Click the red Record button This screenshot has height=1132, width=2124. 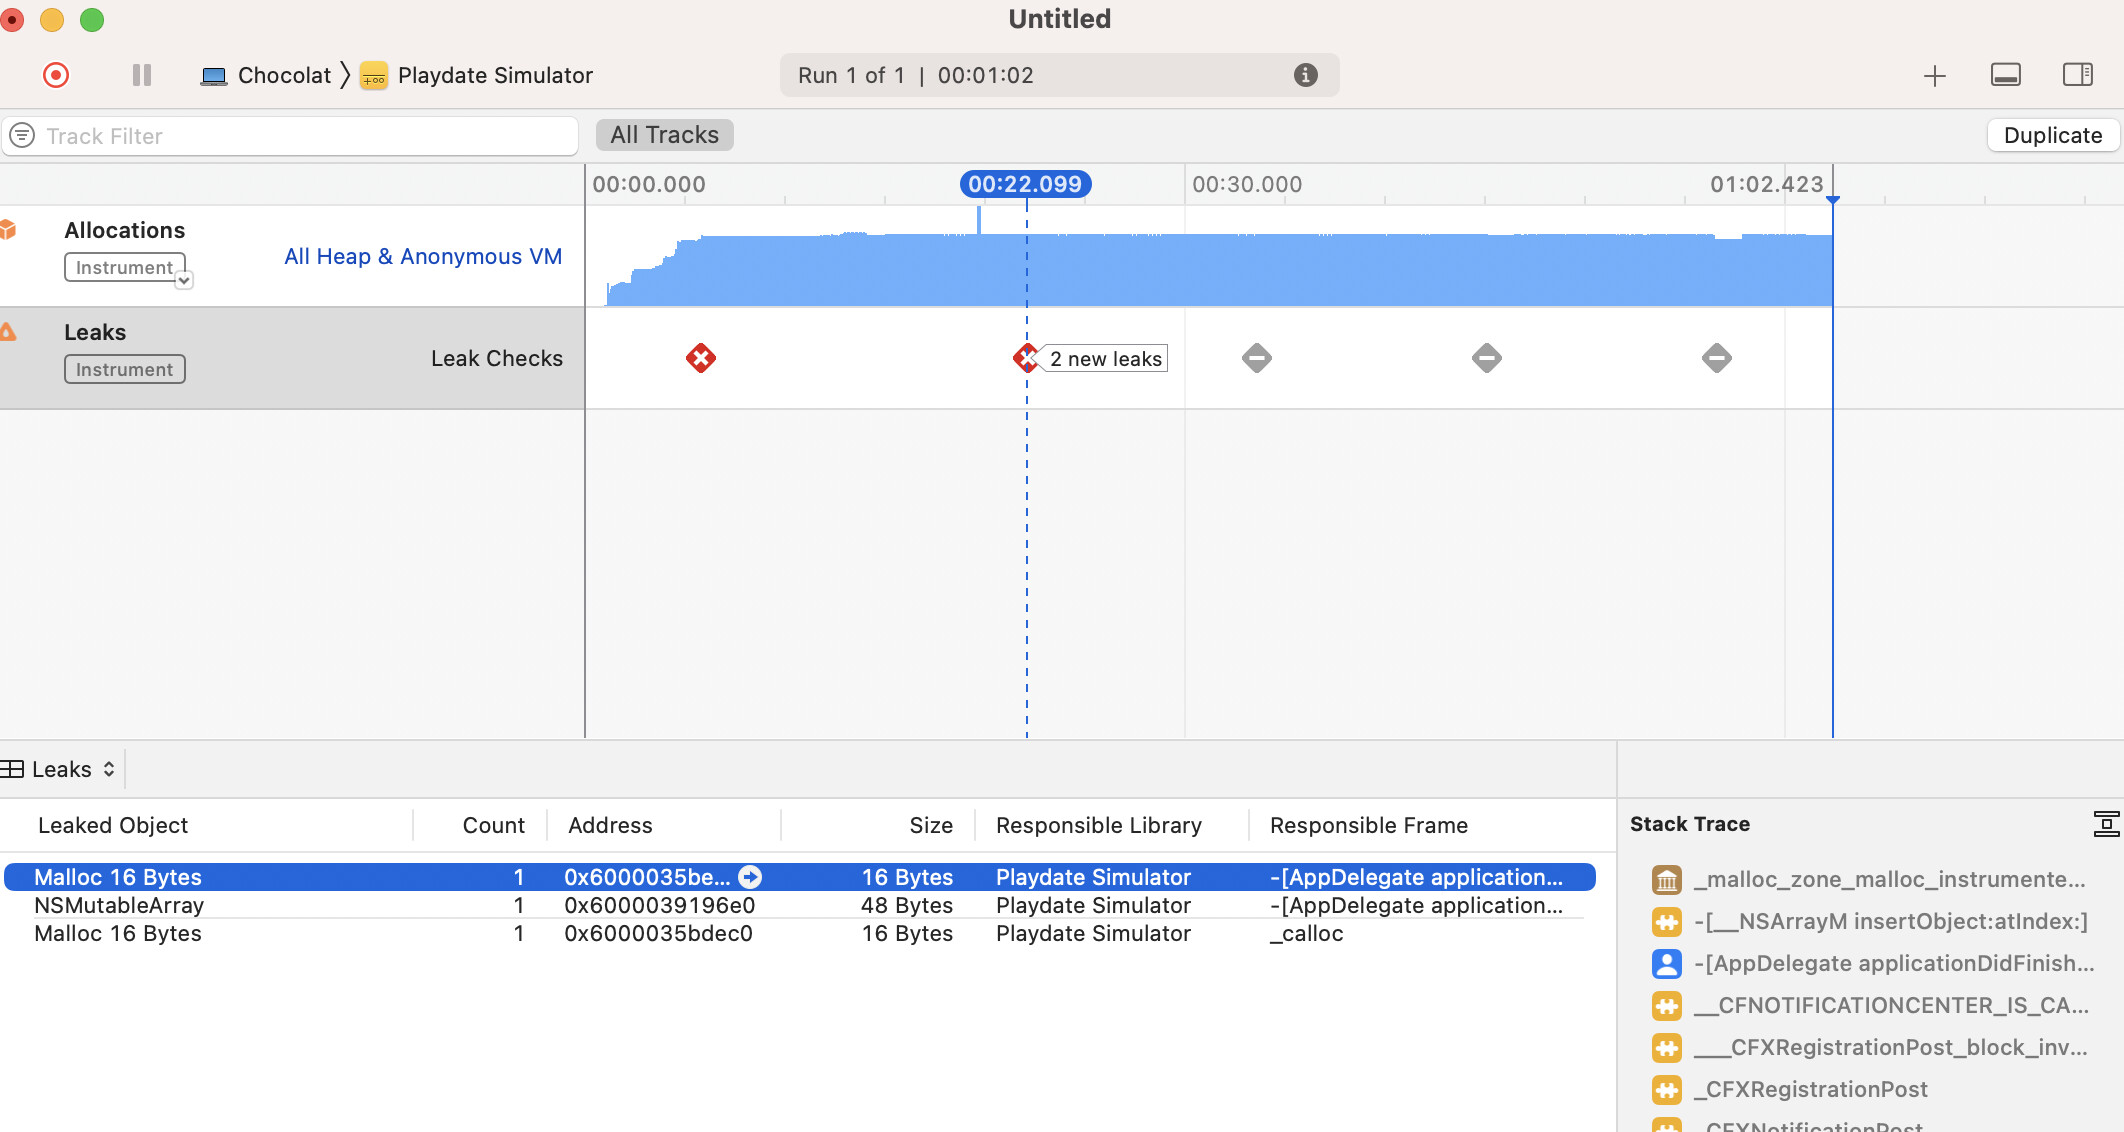tap(56, 75)
